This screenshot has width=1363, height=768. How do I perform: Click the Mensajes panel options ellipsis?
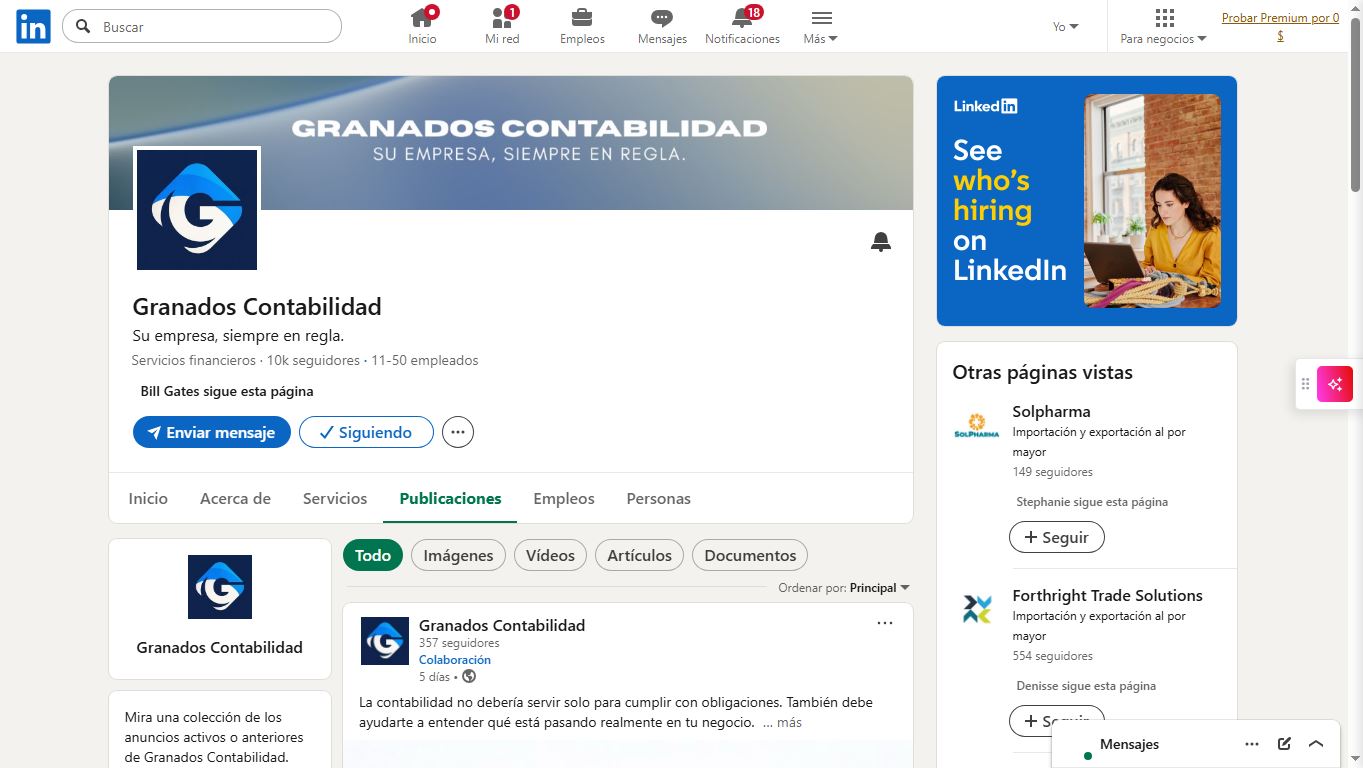coord(1252,744)
